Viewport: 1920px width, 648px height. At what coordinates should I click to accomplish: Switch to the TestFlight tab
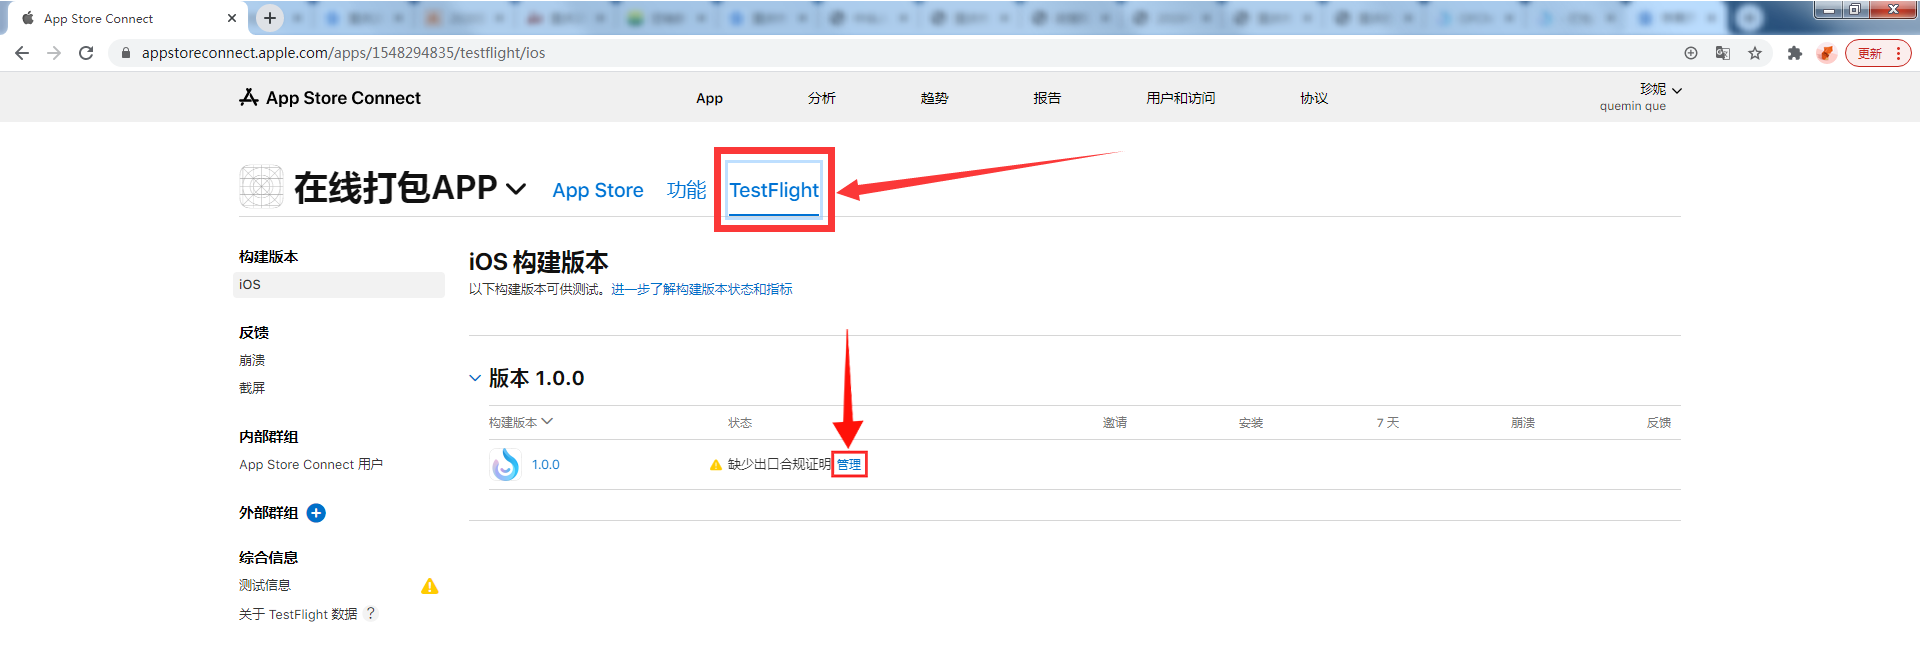774,190
